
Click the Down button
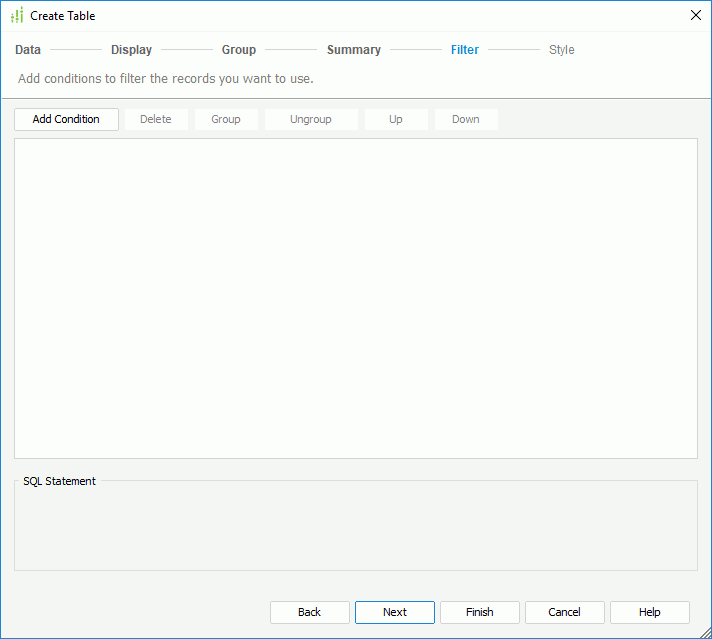point(466,119)
